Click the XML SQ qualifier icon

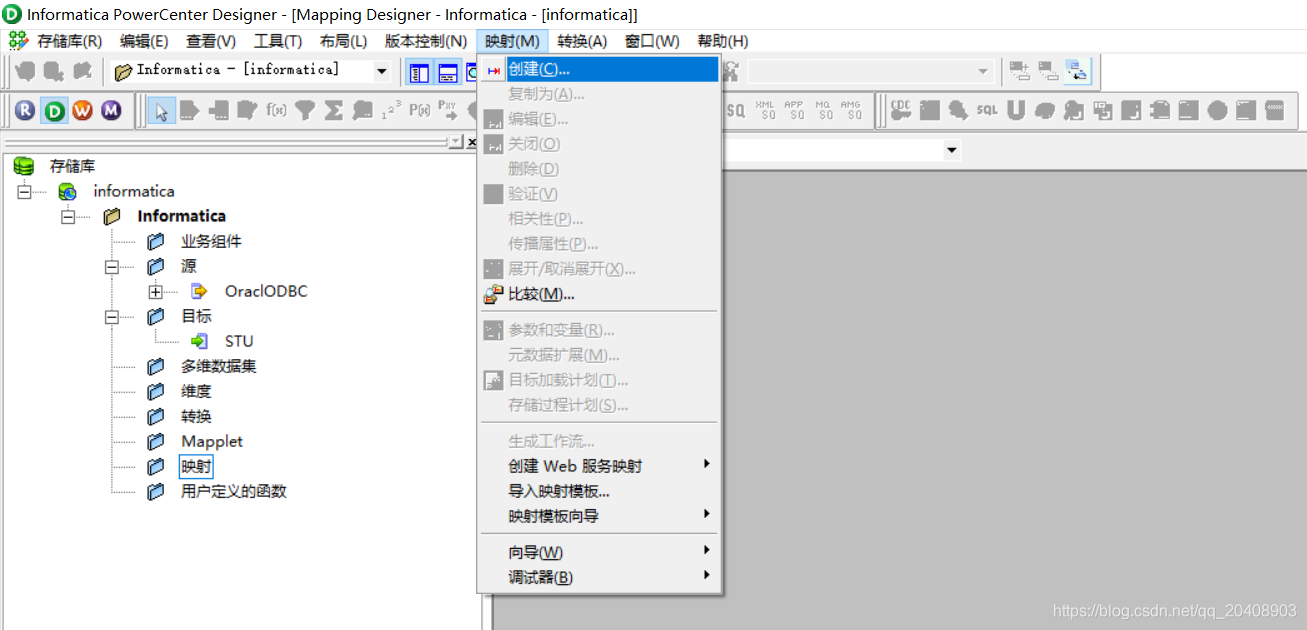click(x=765, y=110)
